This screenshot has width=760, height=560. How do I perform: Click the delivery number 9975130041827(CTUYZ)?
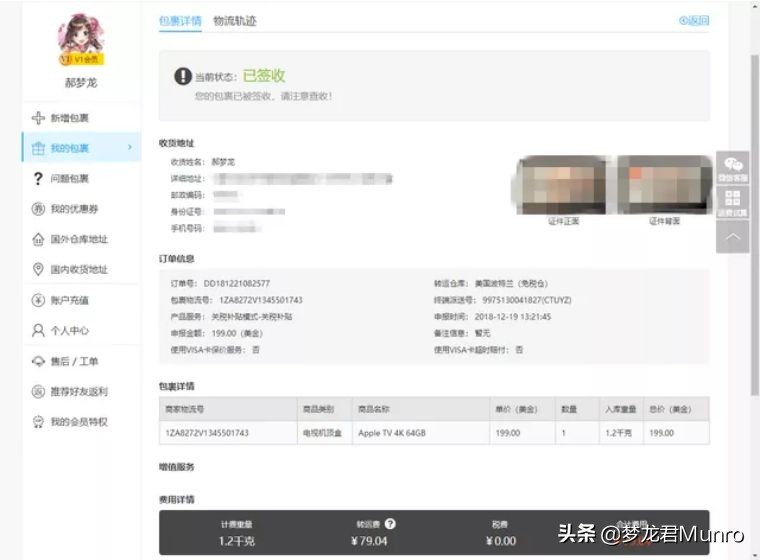[x=527, y=300]
